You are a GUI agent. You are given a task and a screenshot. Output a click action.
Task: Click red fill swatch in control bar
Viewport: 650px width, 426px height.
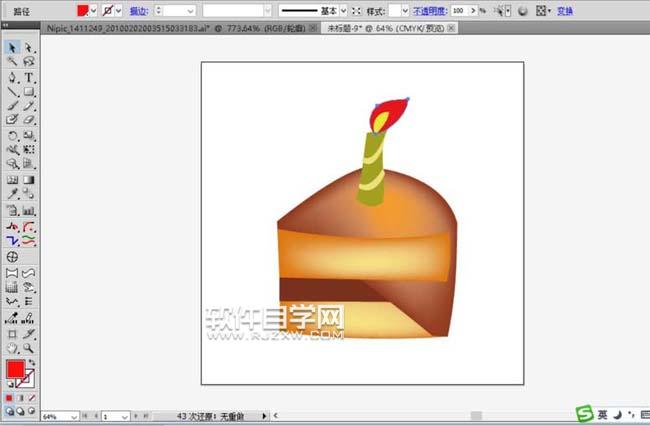point(83,11)
